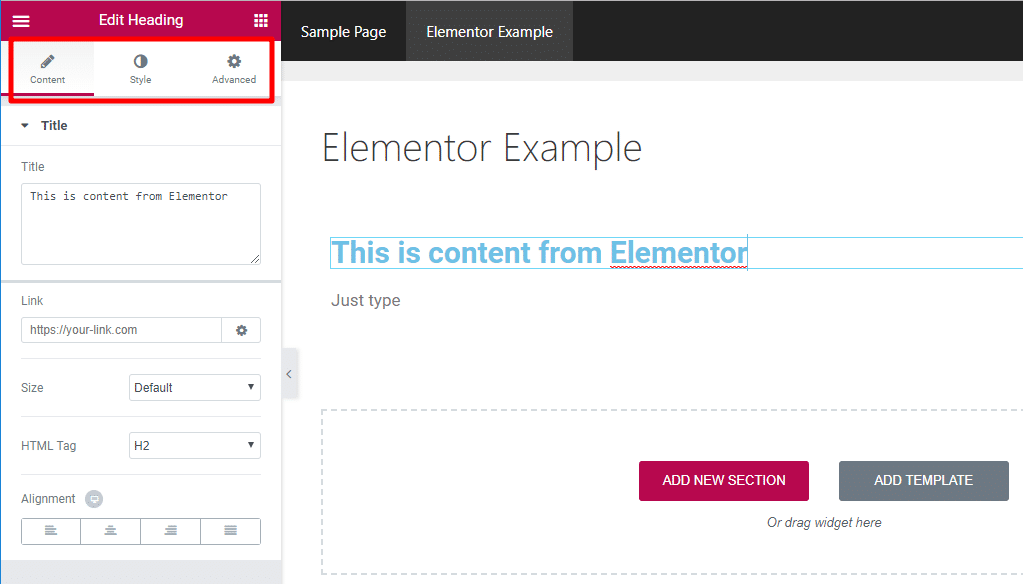
Task: Select center text alignment
Action: click(110, 531)
